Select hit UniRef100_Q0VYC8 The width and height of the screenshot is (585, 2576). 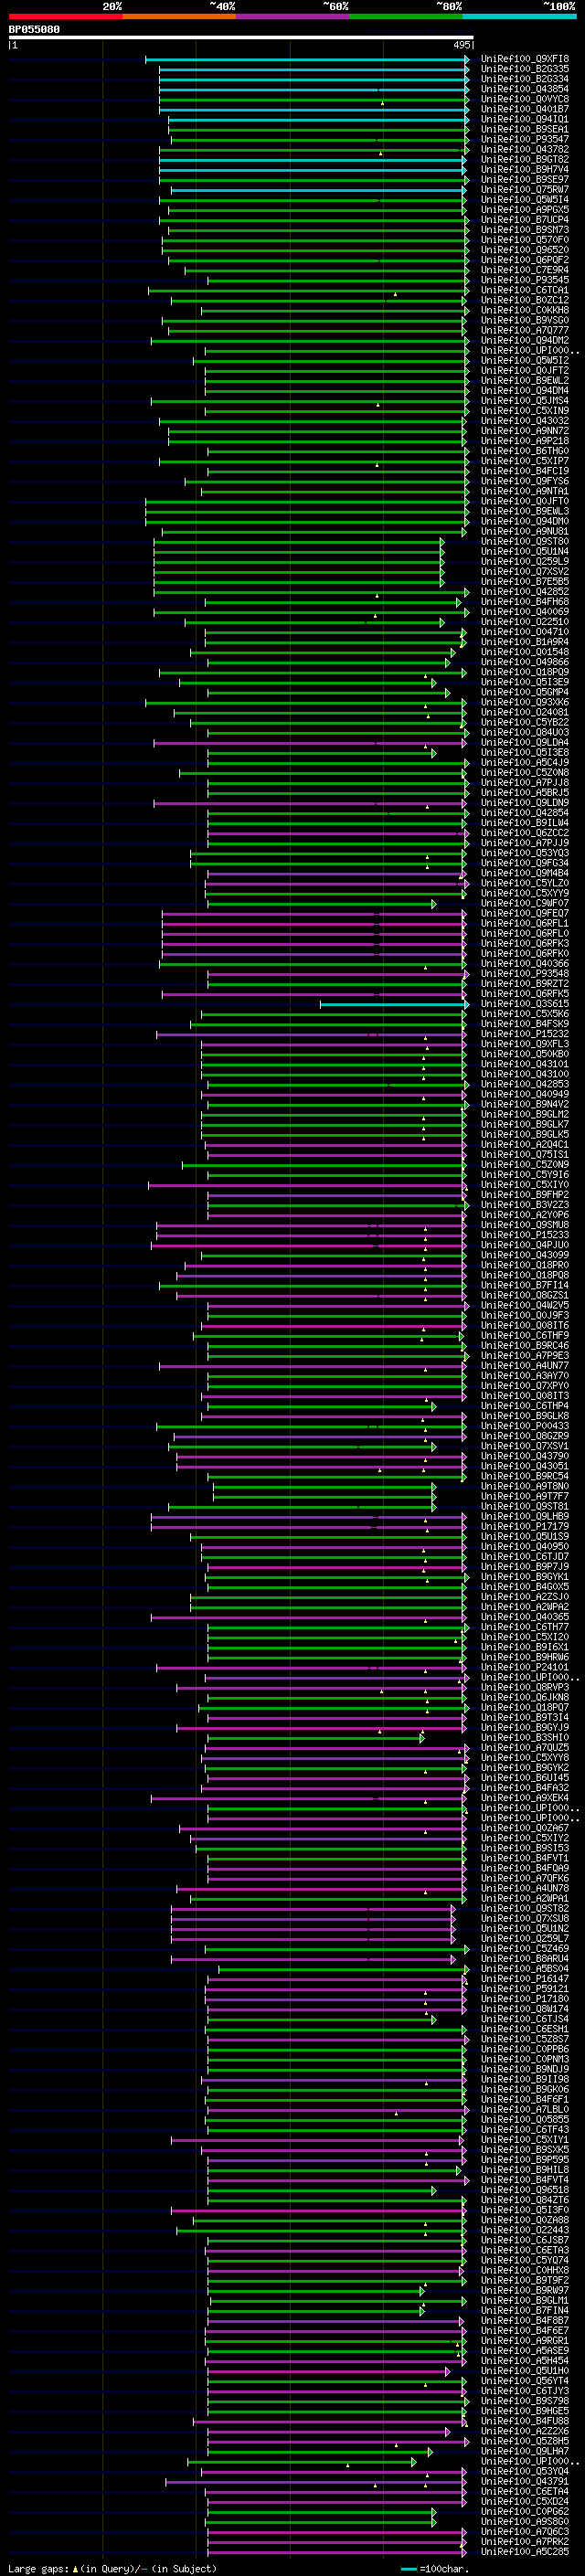click(524, 99)
